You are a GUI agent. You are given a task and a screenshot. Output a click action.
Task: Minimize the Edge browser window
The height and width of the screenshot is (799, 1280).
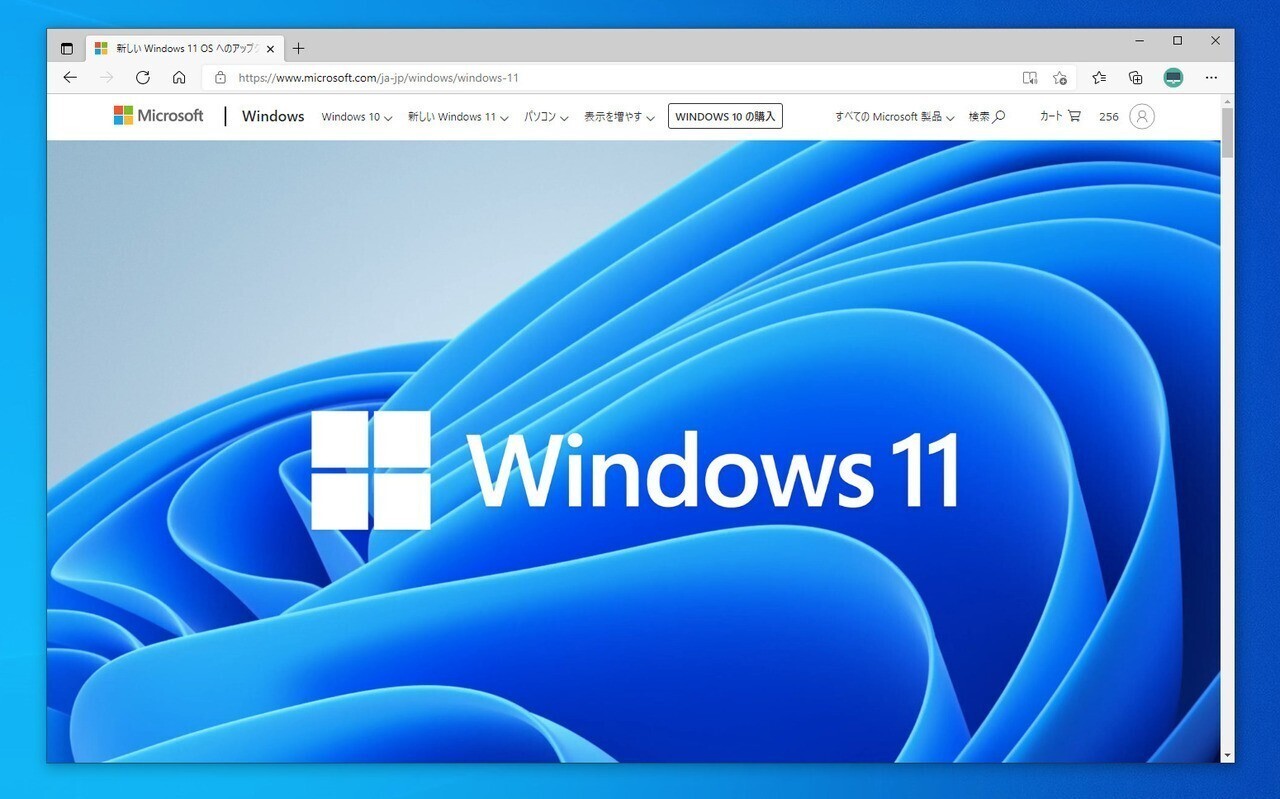coord(1140,41)
